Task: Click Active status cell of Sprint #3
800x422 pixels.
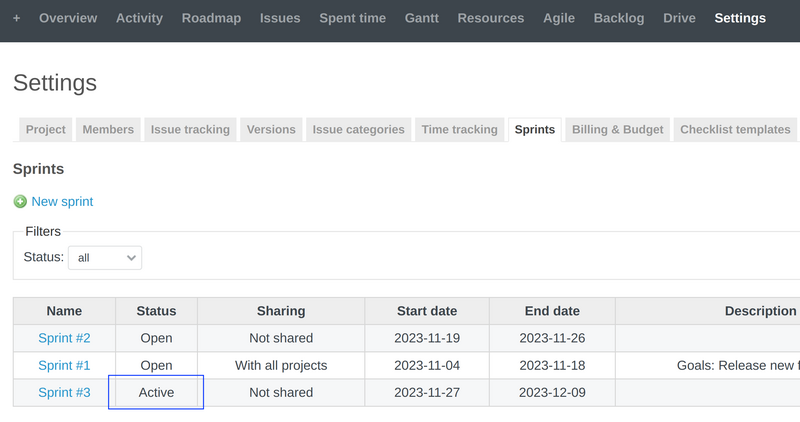Action: (156, 392)
